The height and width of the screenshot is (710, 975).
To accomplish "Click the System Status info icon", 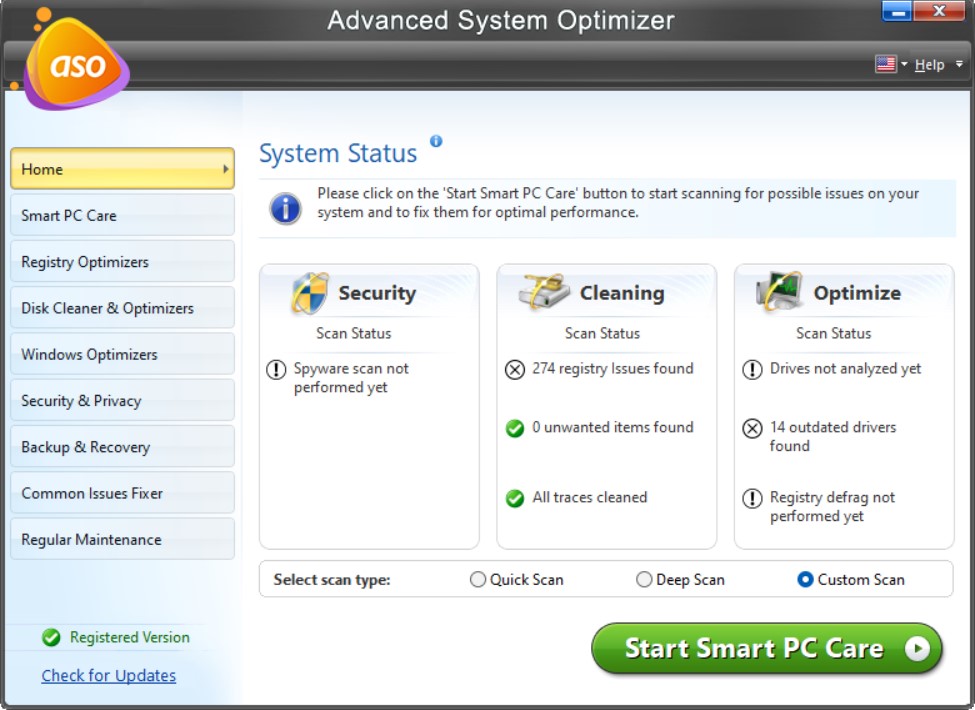I will [436, 142].
